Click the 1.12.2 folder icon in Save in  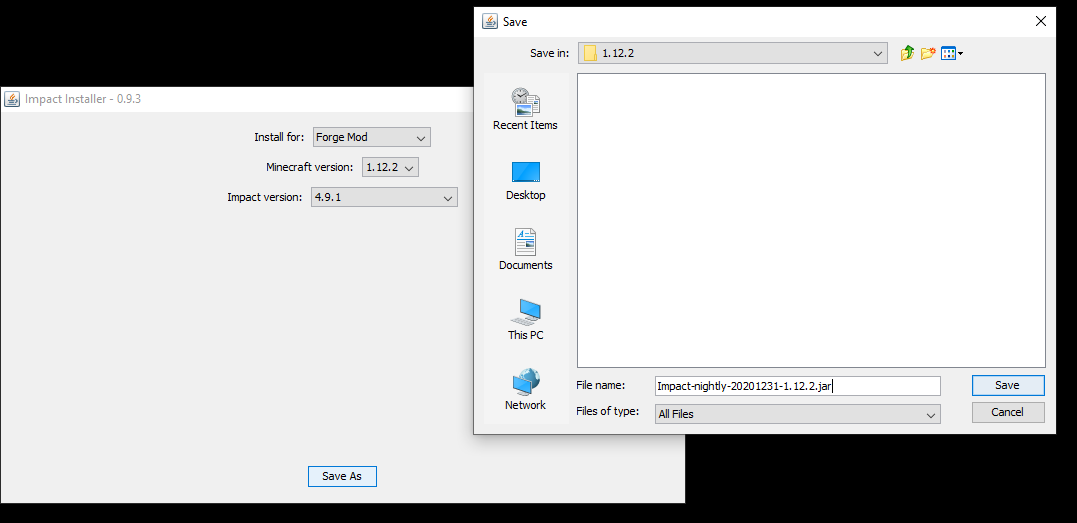tap(590, 53)
